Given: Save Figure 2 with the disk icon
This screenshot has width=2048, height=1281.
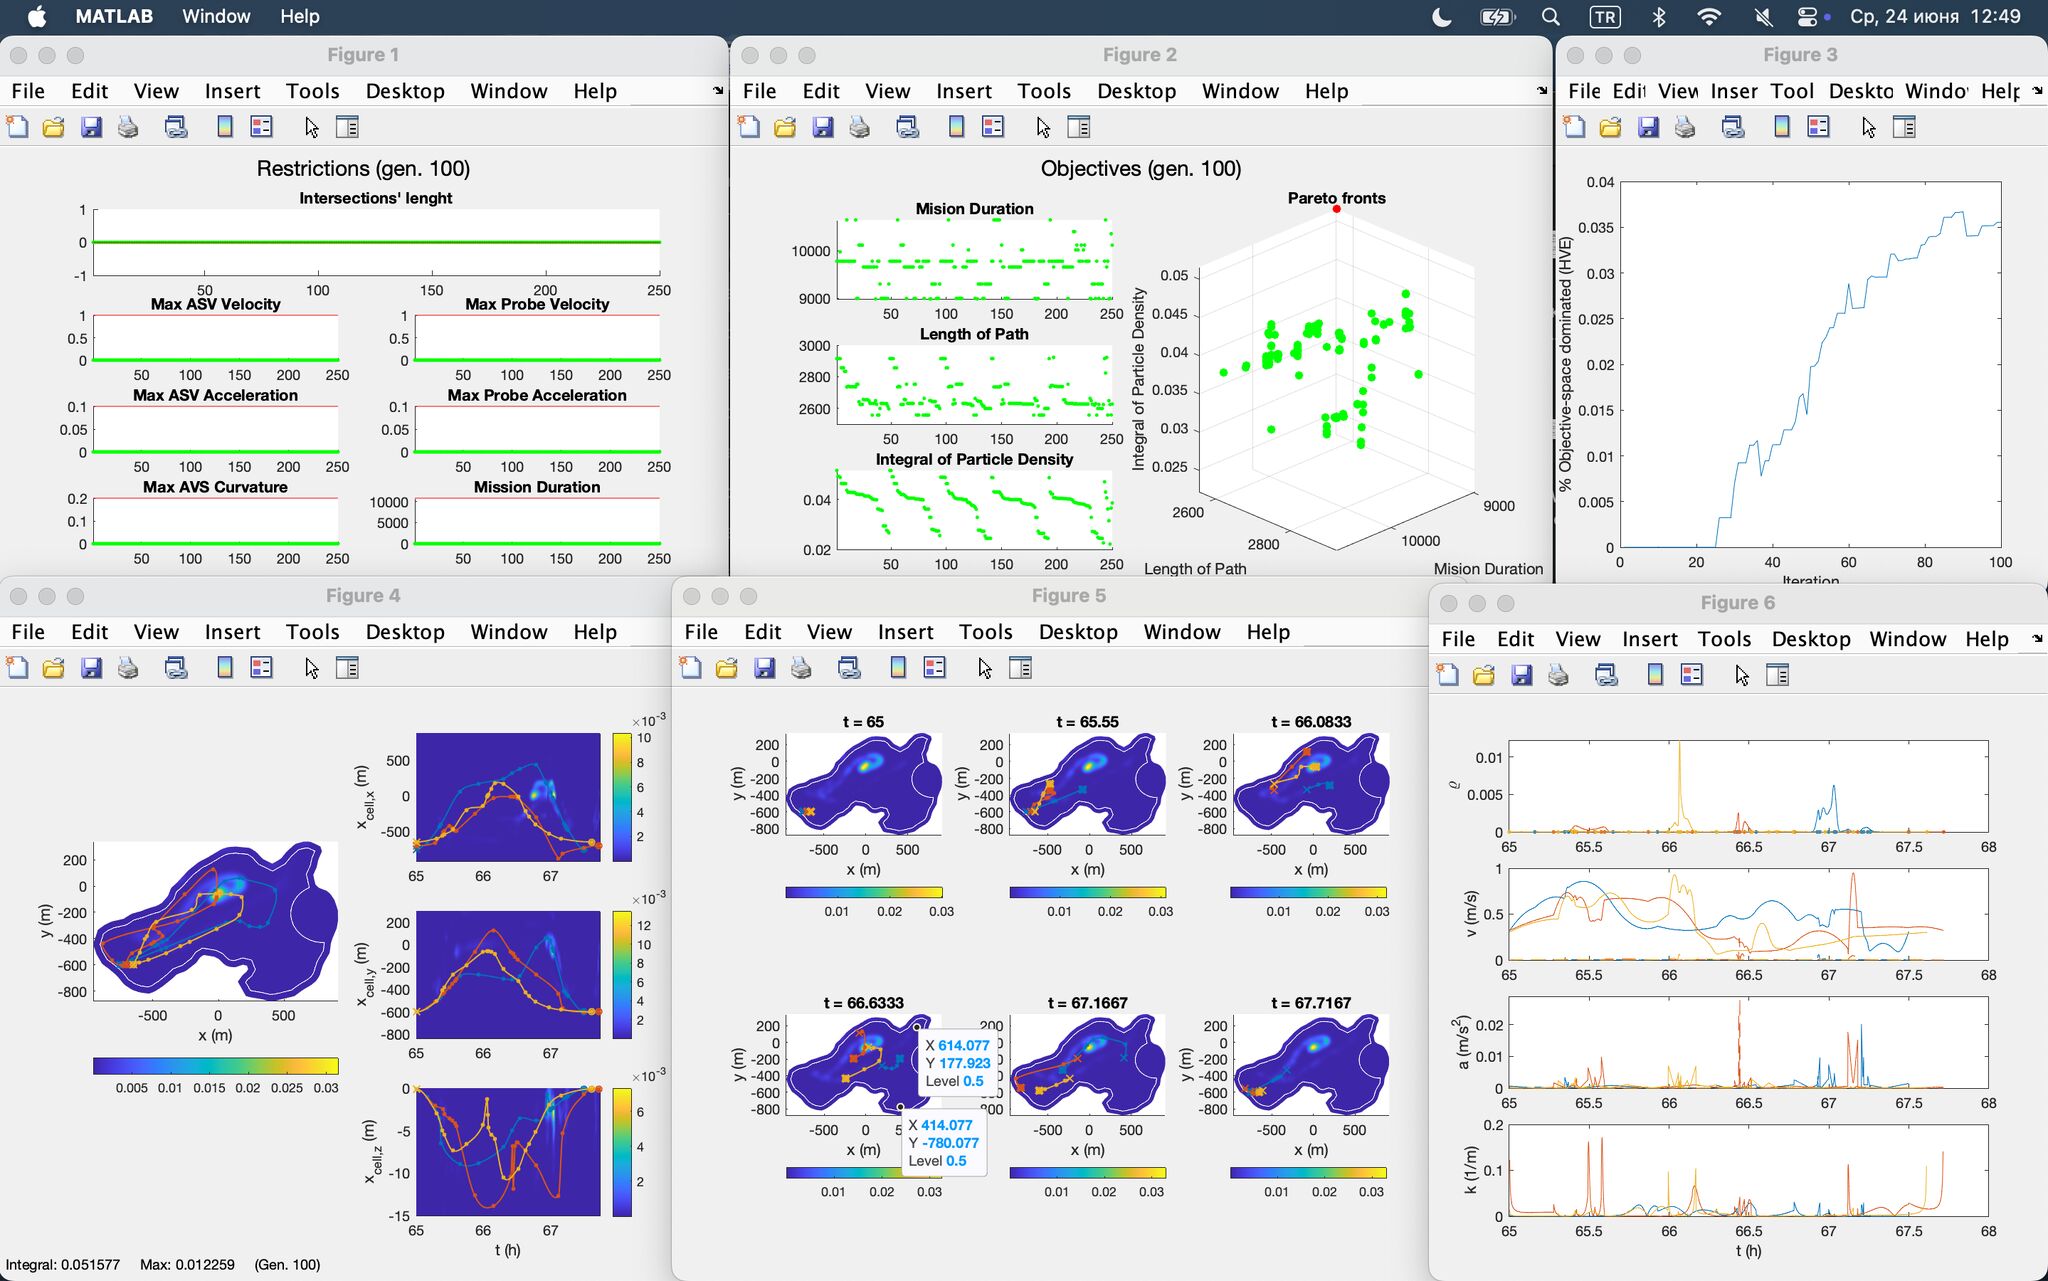Looking at the screenshot, I should (x=823, y=127).
